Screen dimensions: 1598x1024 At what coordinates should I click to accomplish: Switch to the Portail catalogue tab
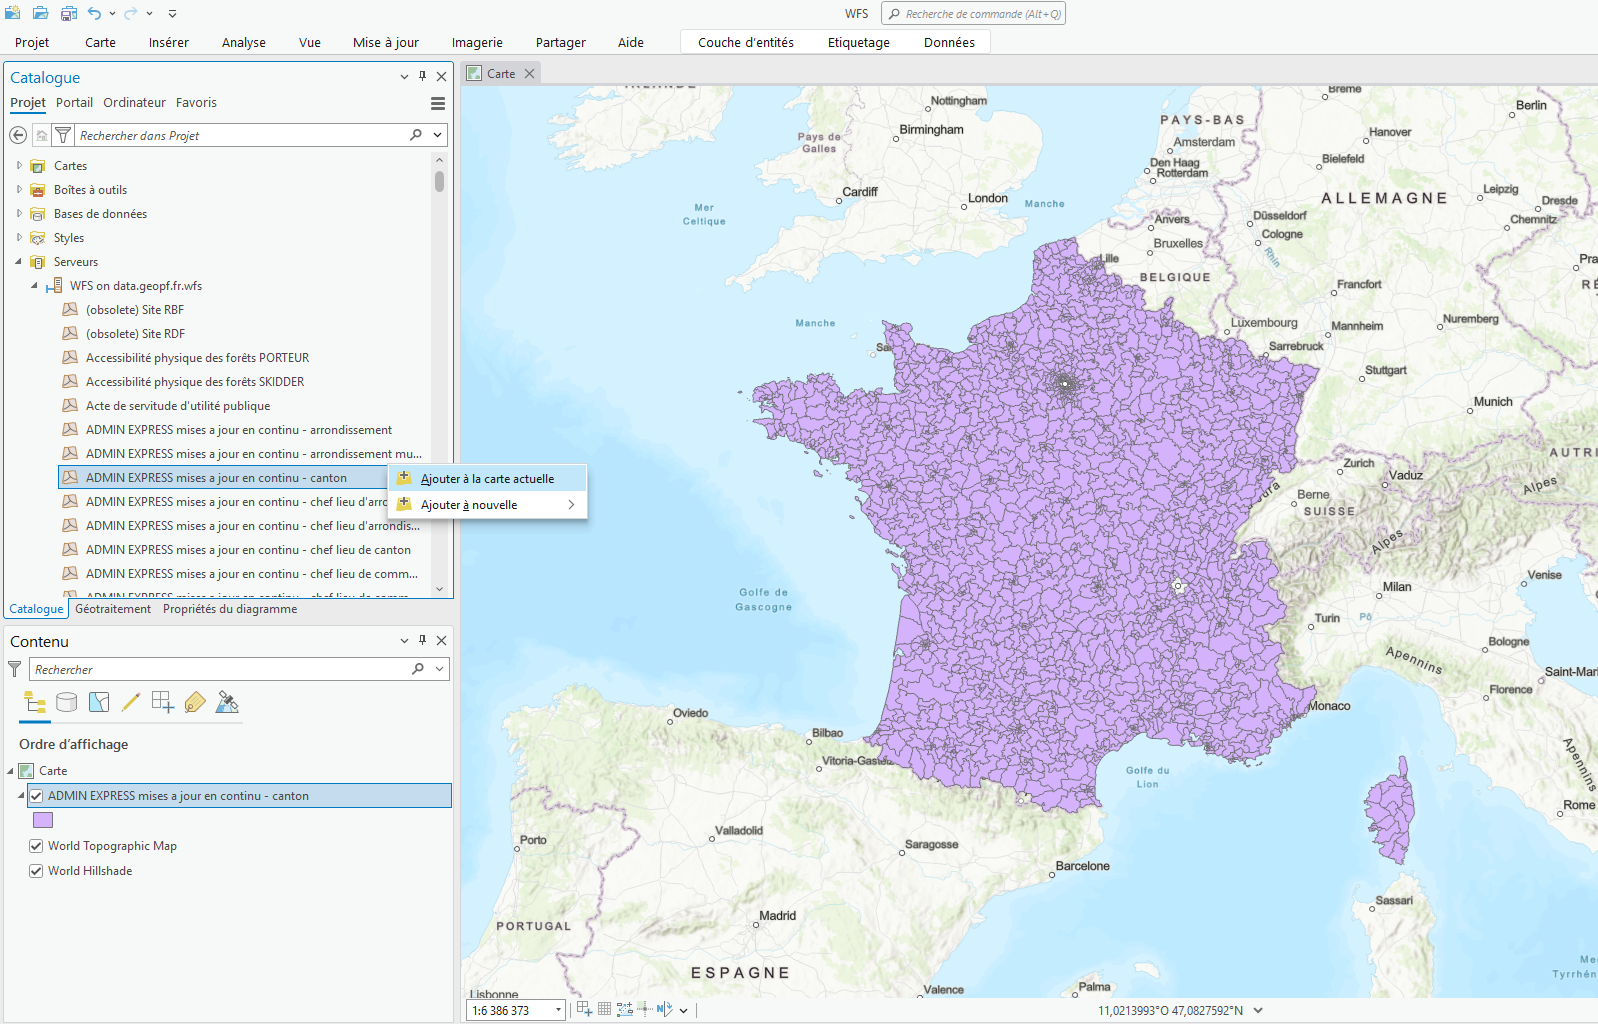click(x=74, y=103)
